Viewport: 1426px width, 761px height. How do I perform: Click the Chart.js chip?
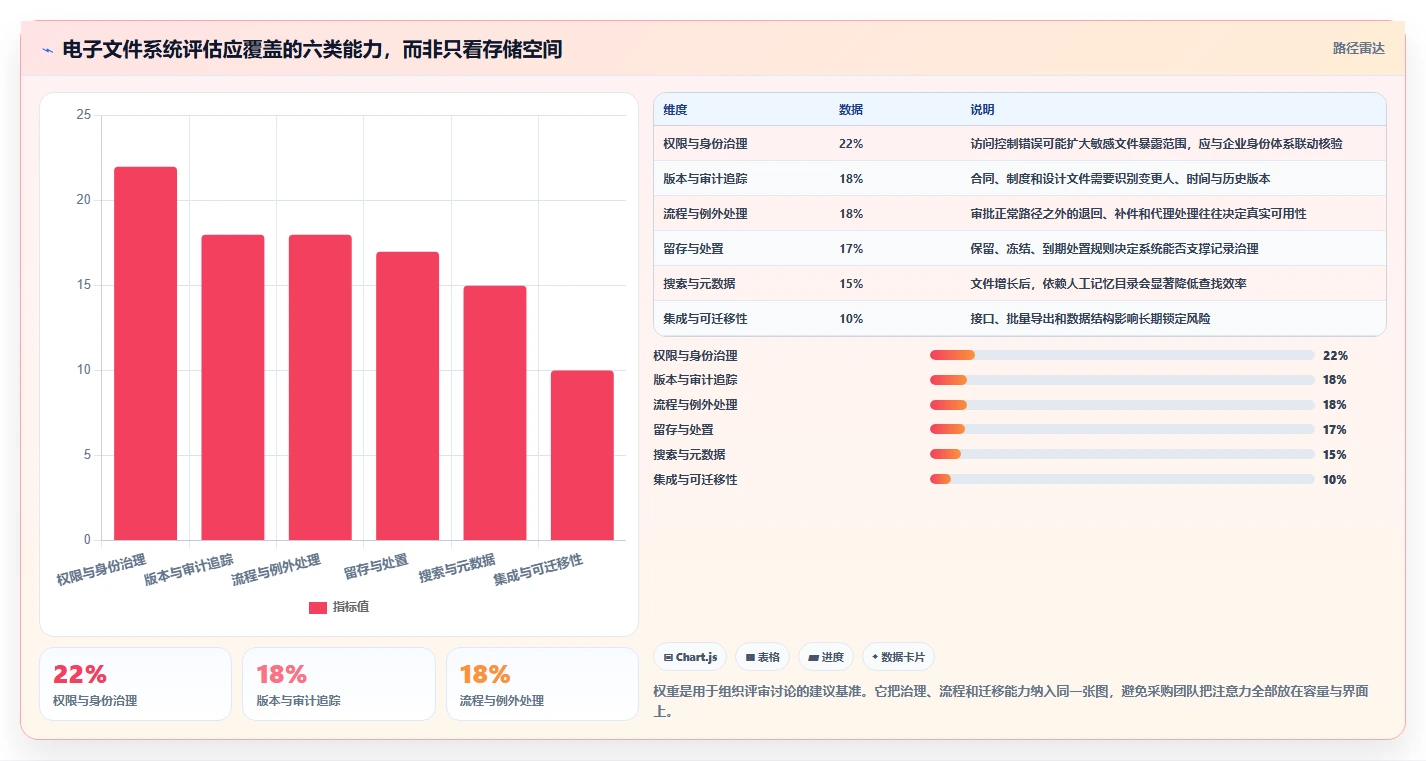[690, 657]
